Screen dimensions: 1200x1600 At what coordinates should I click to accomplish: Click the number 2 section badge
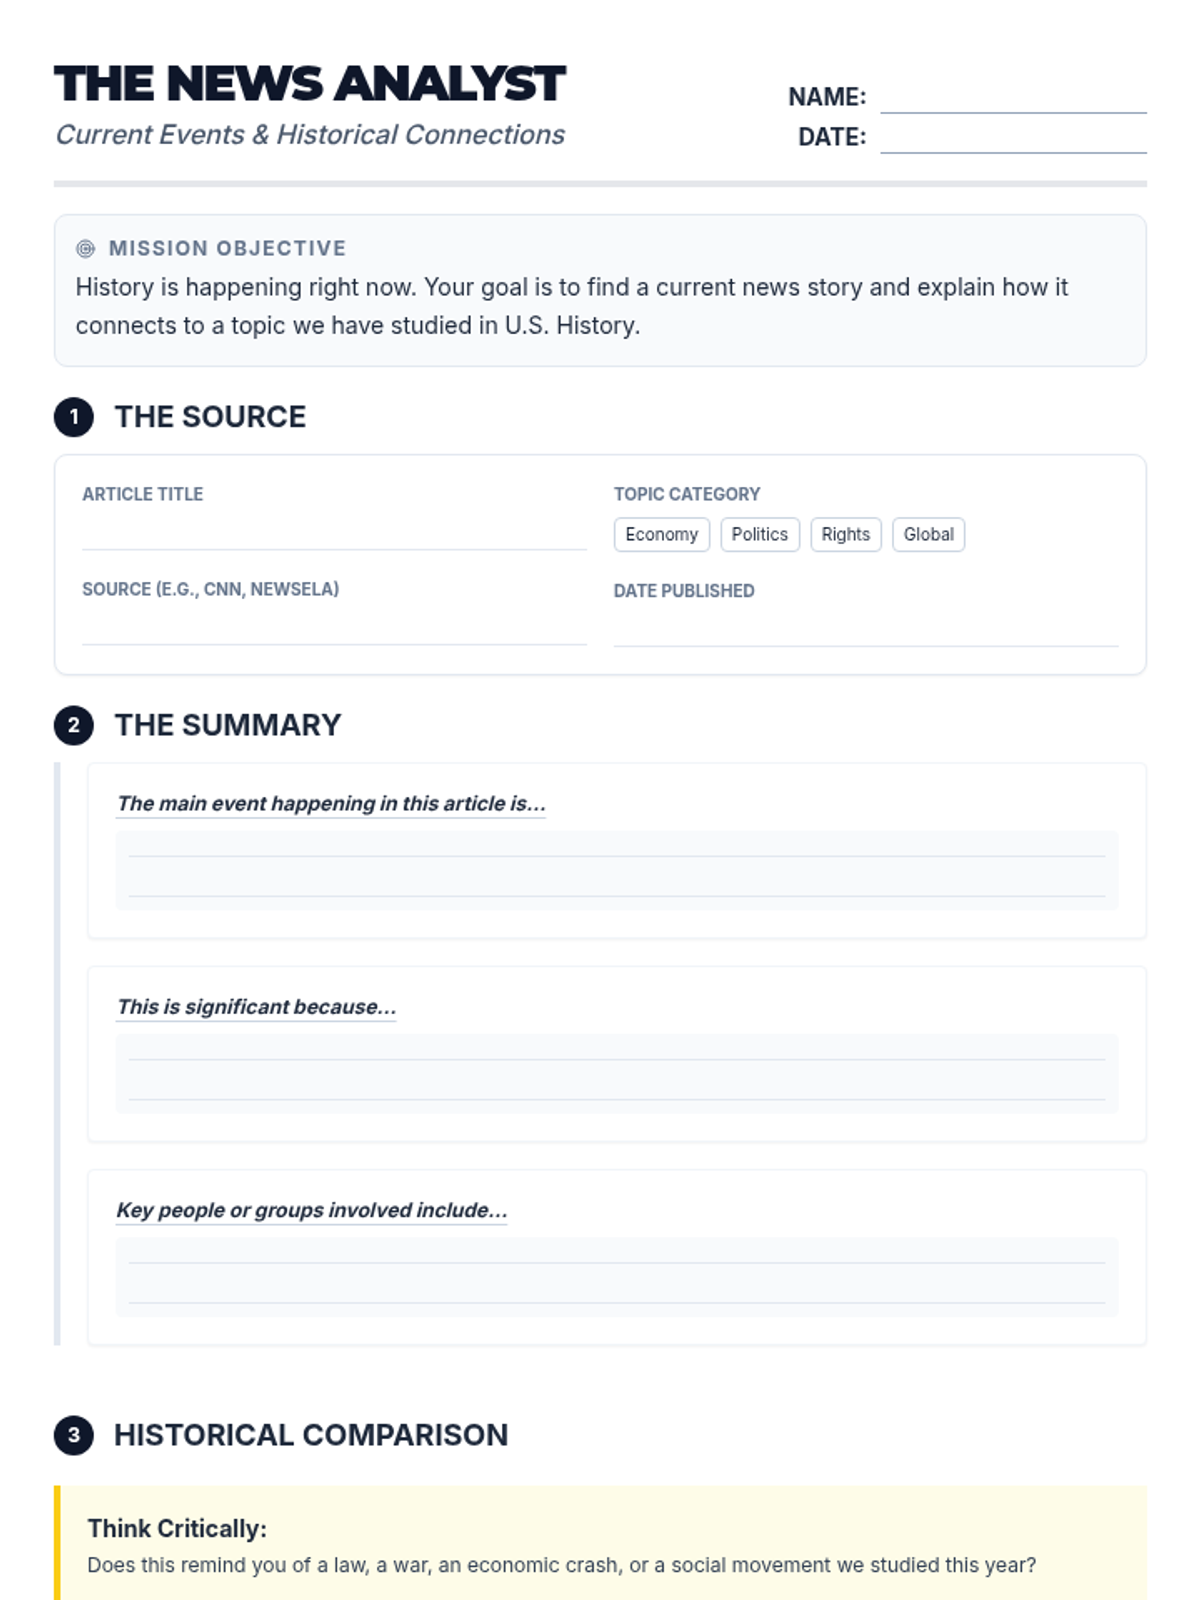click(x=74, y=726)
